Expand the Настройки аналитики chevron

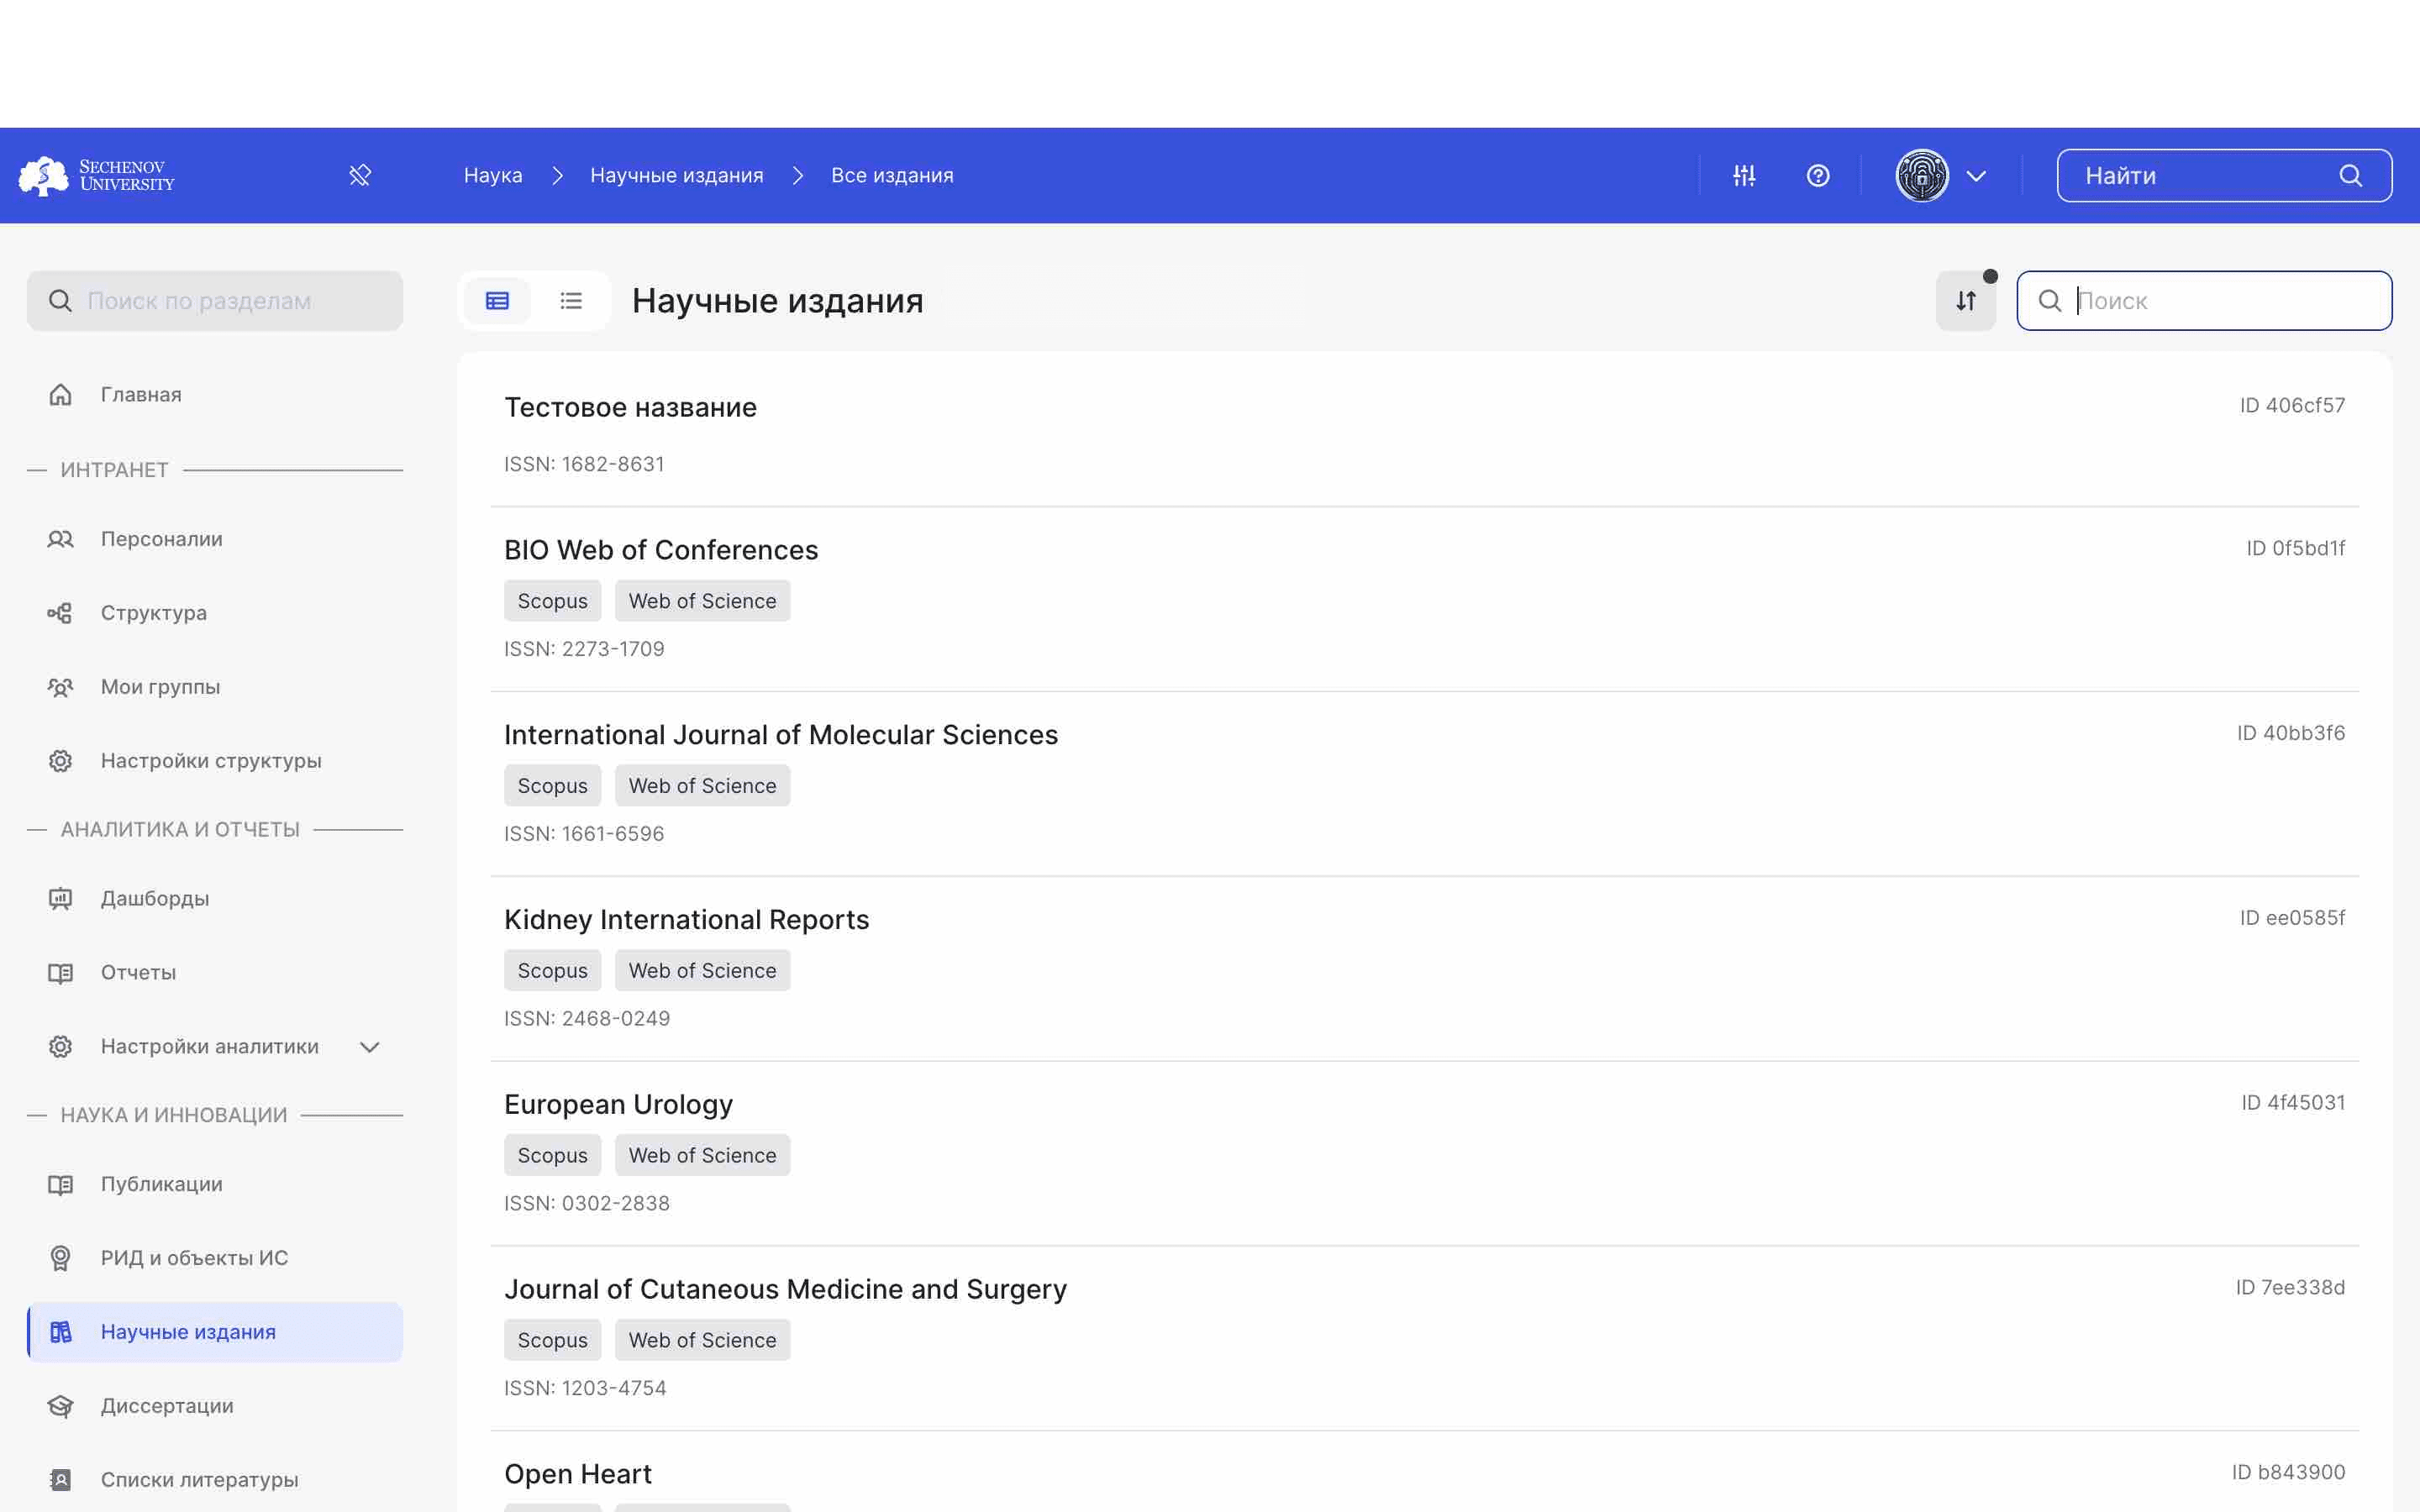370,1047
